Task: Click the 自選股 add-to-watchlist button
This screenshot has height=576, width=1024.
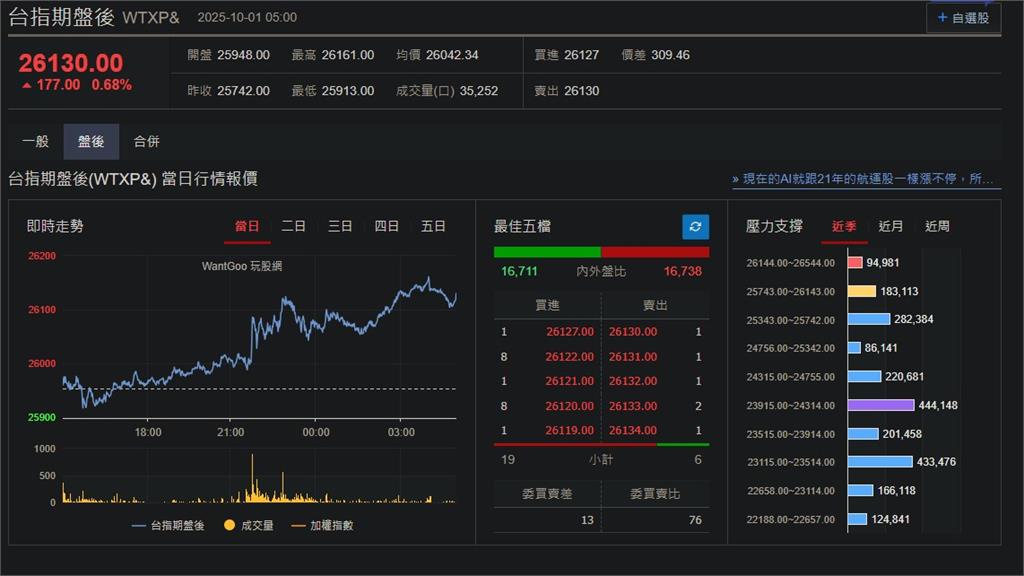Action: (x=962, y=17)
